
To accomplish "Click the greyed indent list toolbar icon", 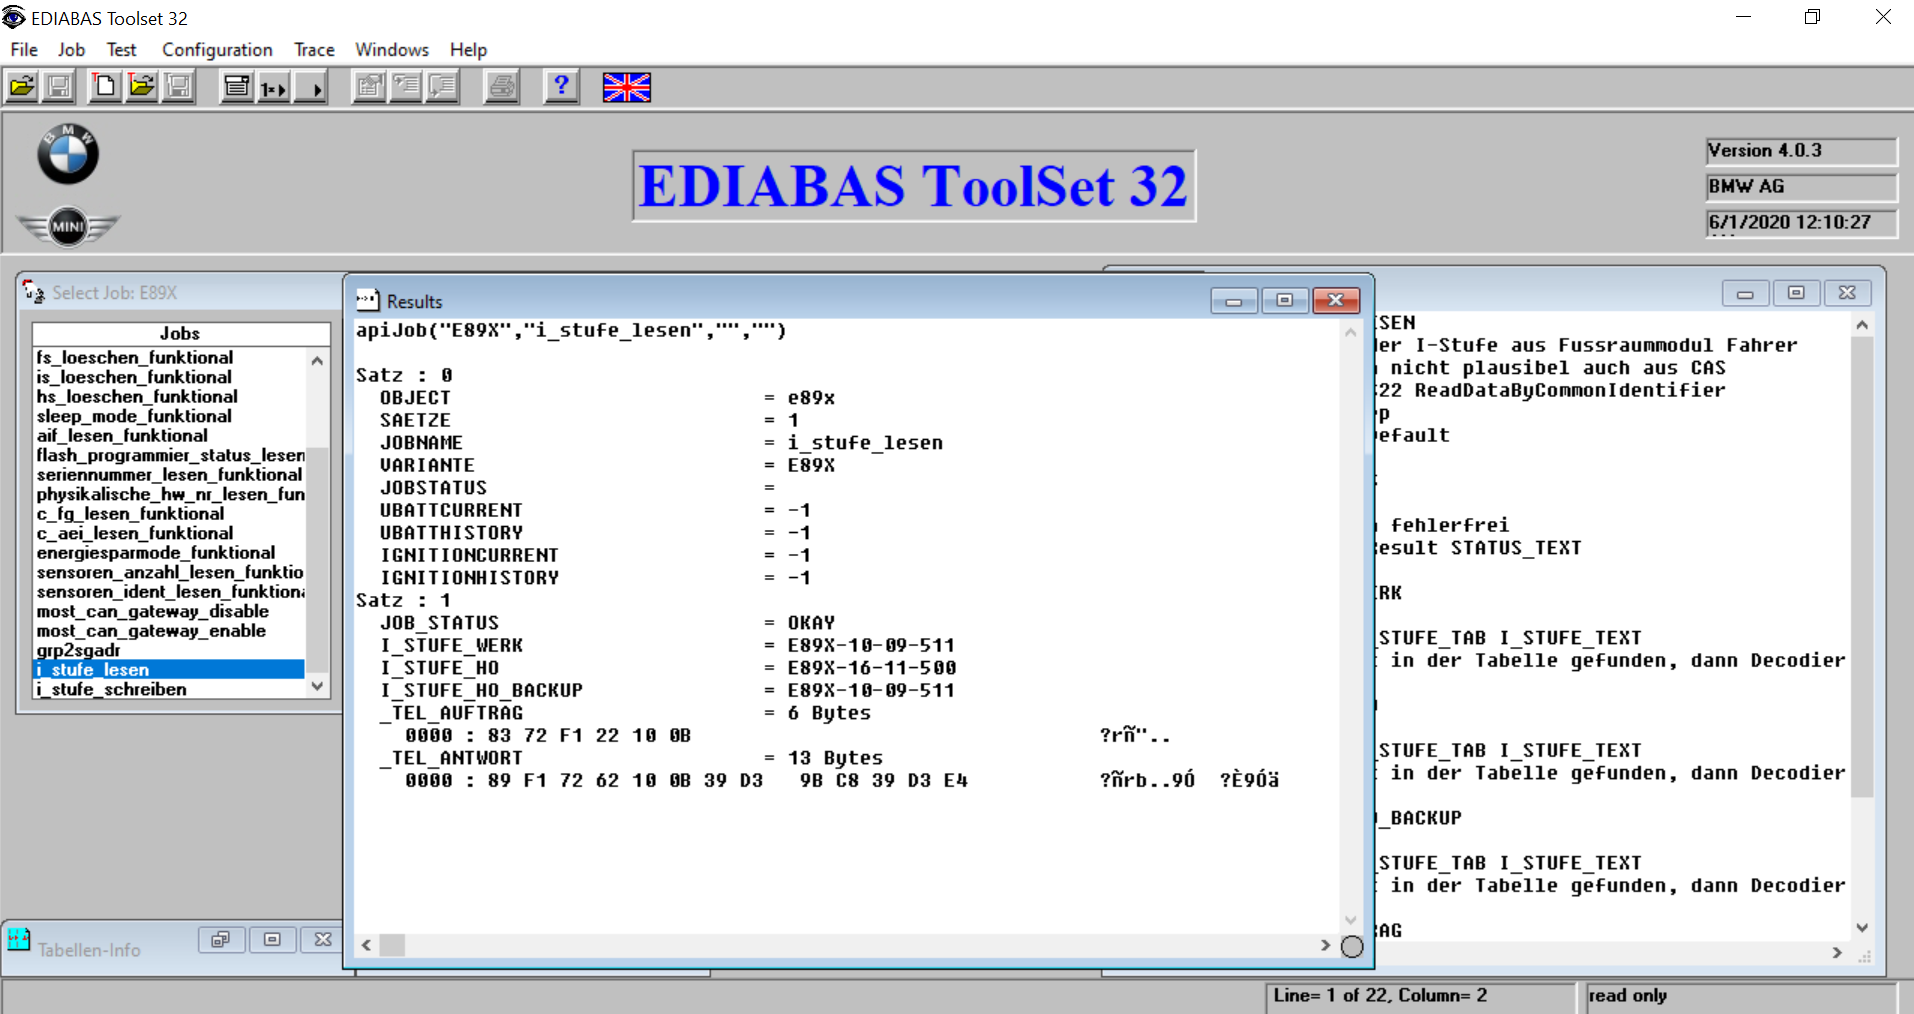I will tap(406, 87).
